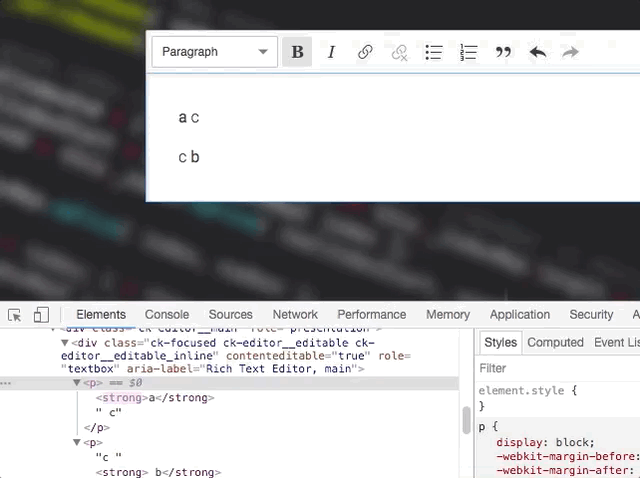Viewport: 640px width, 478px height.
Task: Click the Unlink icon
Action: coord(399,52)
